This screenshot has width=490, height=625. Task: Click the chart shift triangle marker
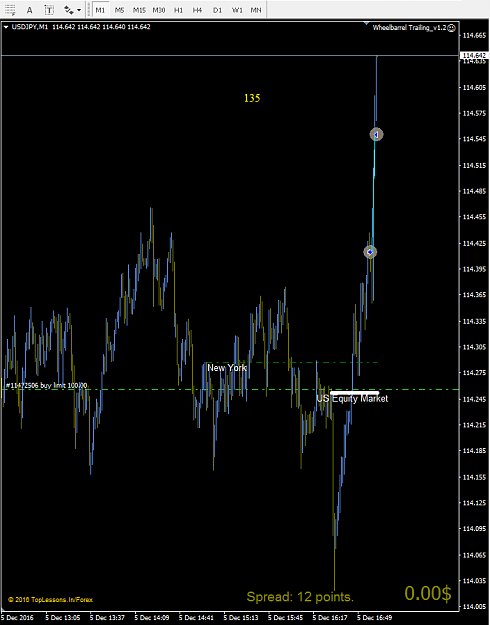click(366, 24)
